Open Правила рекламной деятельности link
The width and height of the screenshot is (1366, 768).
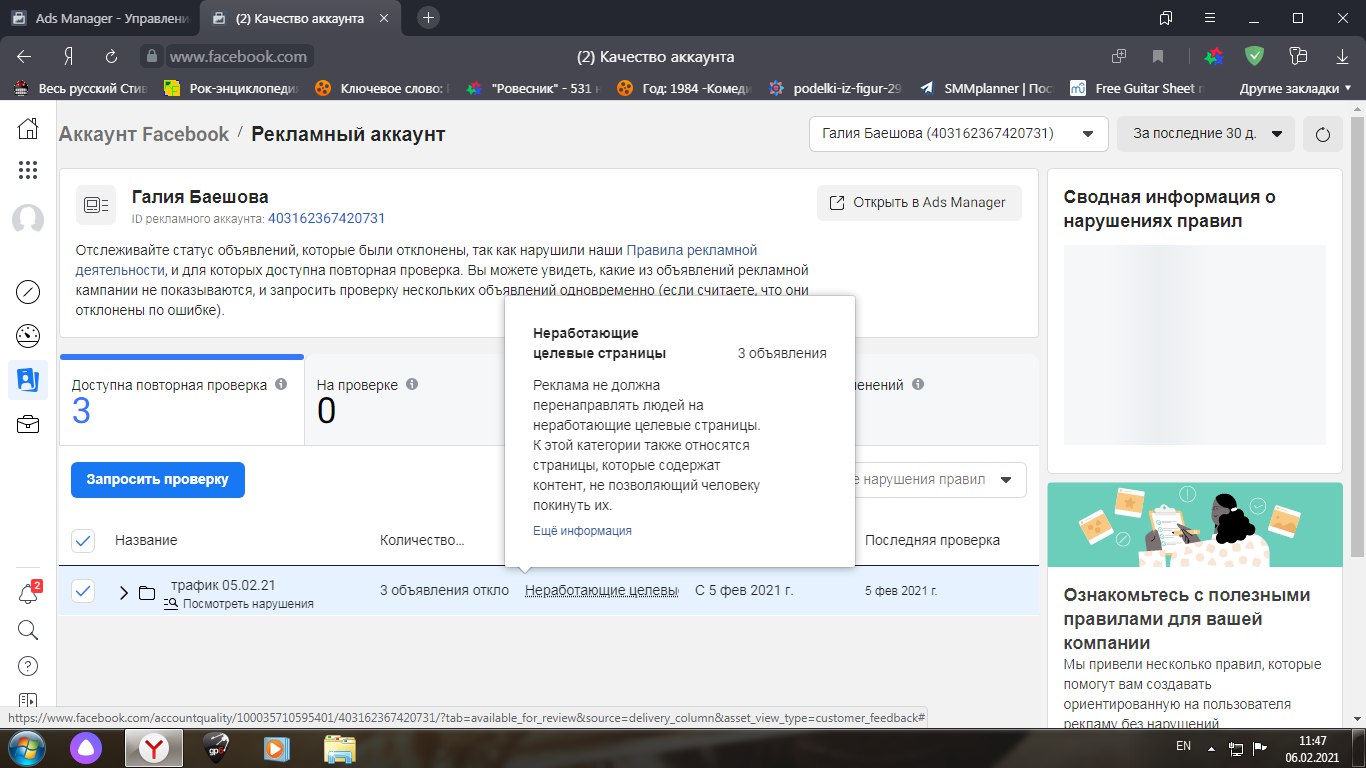click(x=416, y=260)
